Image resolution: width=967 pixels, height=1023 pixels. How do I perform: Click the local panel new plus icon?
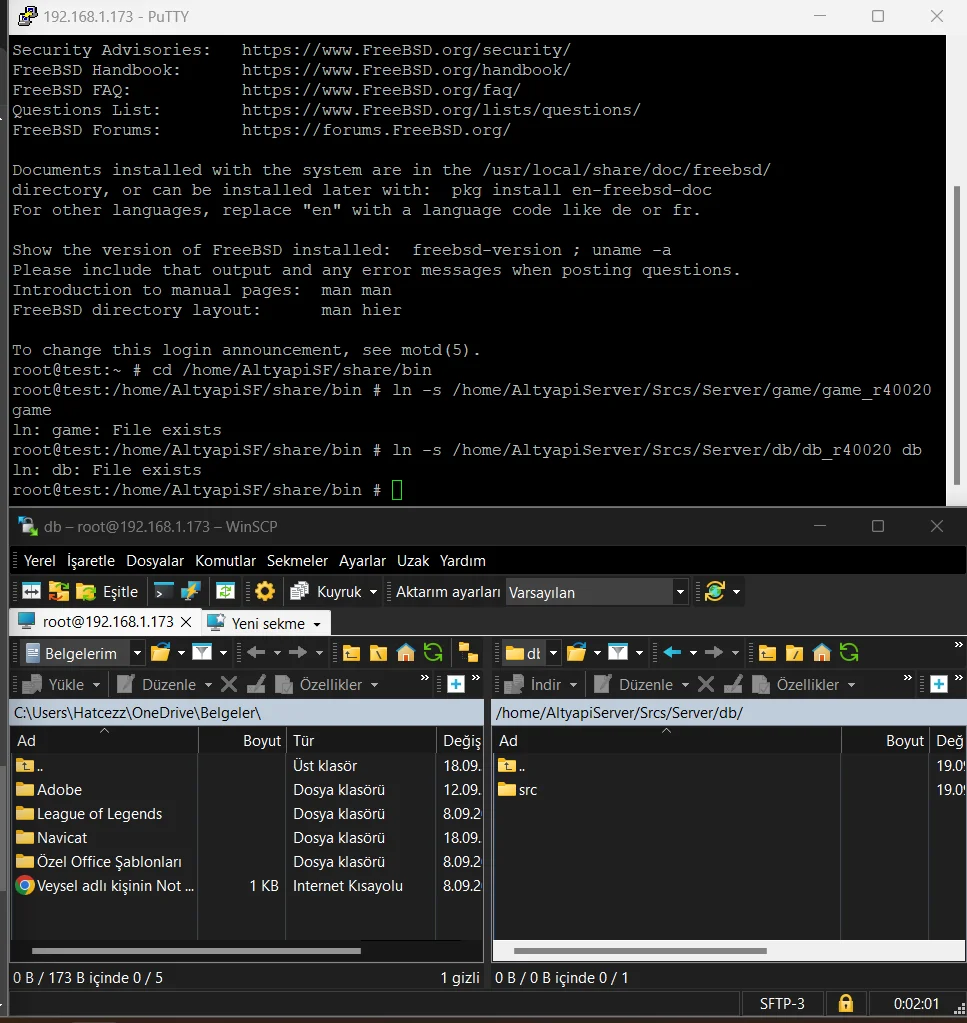[455, 684]
